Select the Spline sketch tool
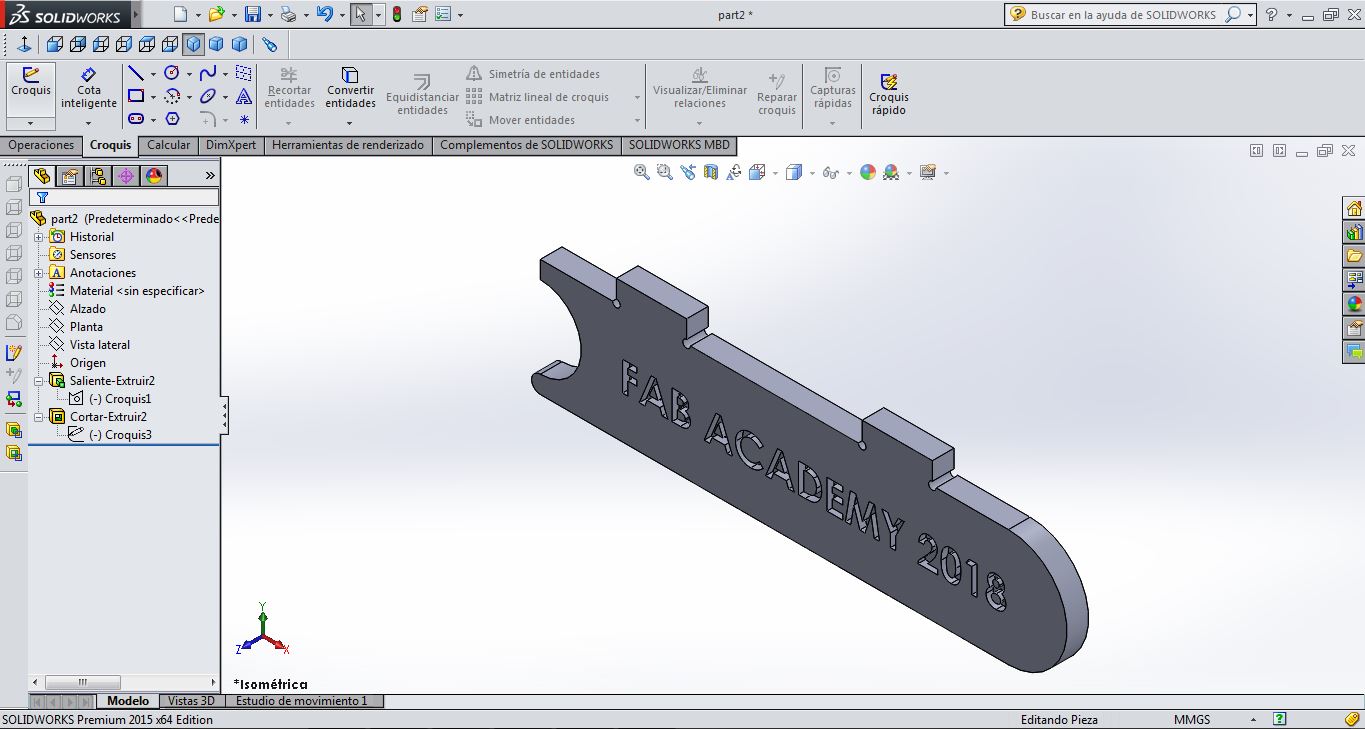This screenshot has width=1365, height=729. point(208,74)
